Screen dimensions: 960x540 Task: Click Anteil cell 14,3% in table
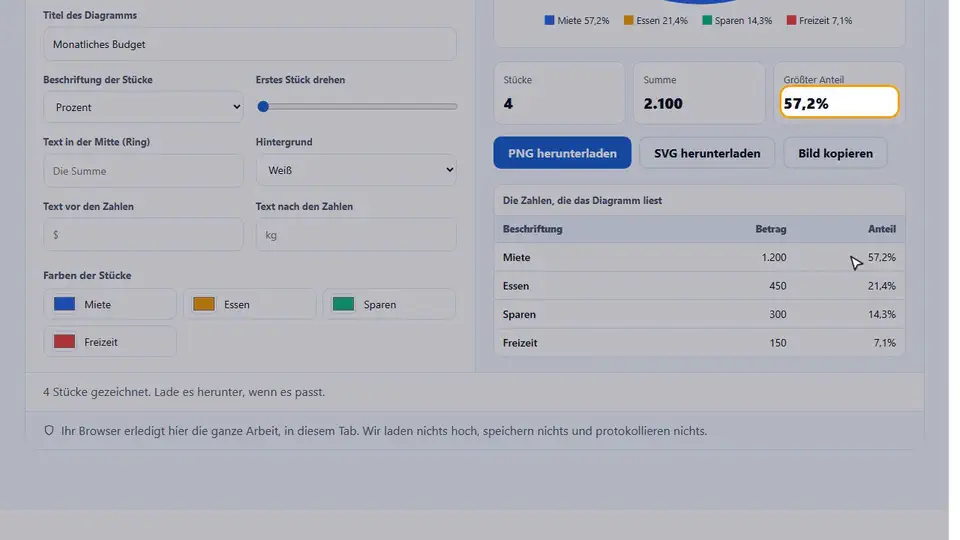882,314
